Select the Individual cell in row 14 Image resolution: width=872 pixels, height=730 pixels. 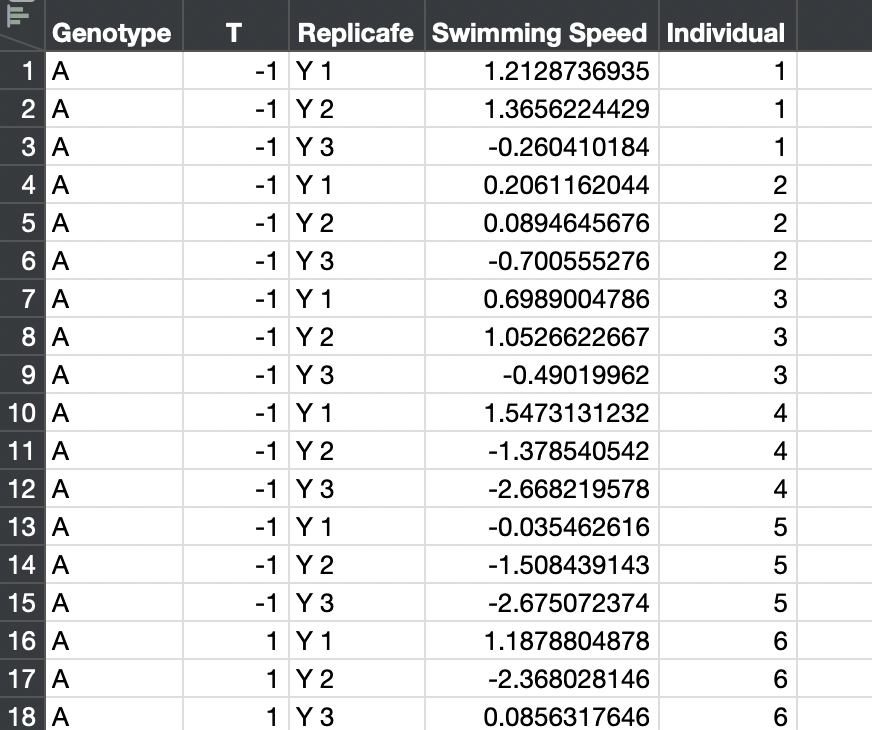click(x=726, y=565)
